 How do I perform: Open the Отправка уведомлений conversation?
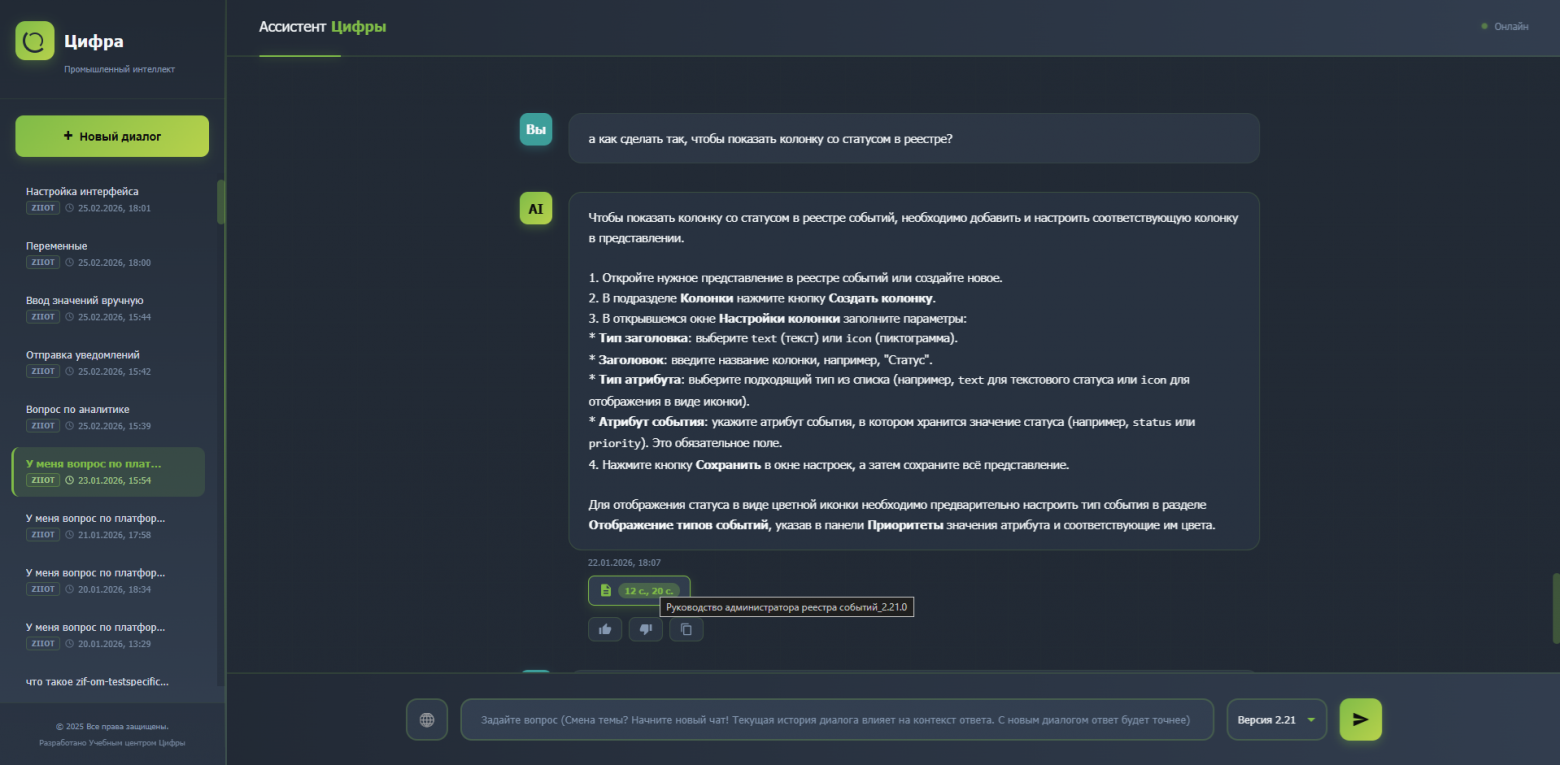[108, 362]
